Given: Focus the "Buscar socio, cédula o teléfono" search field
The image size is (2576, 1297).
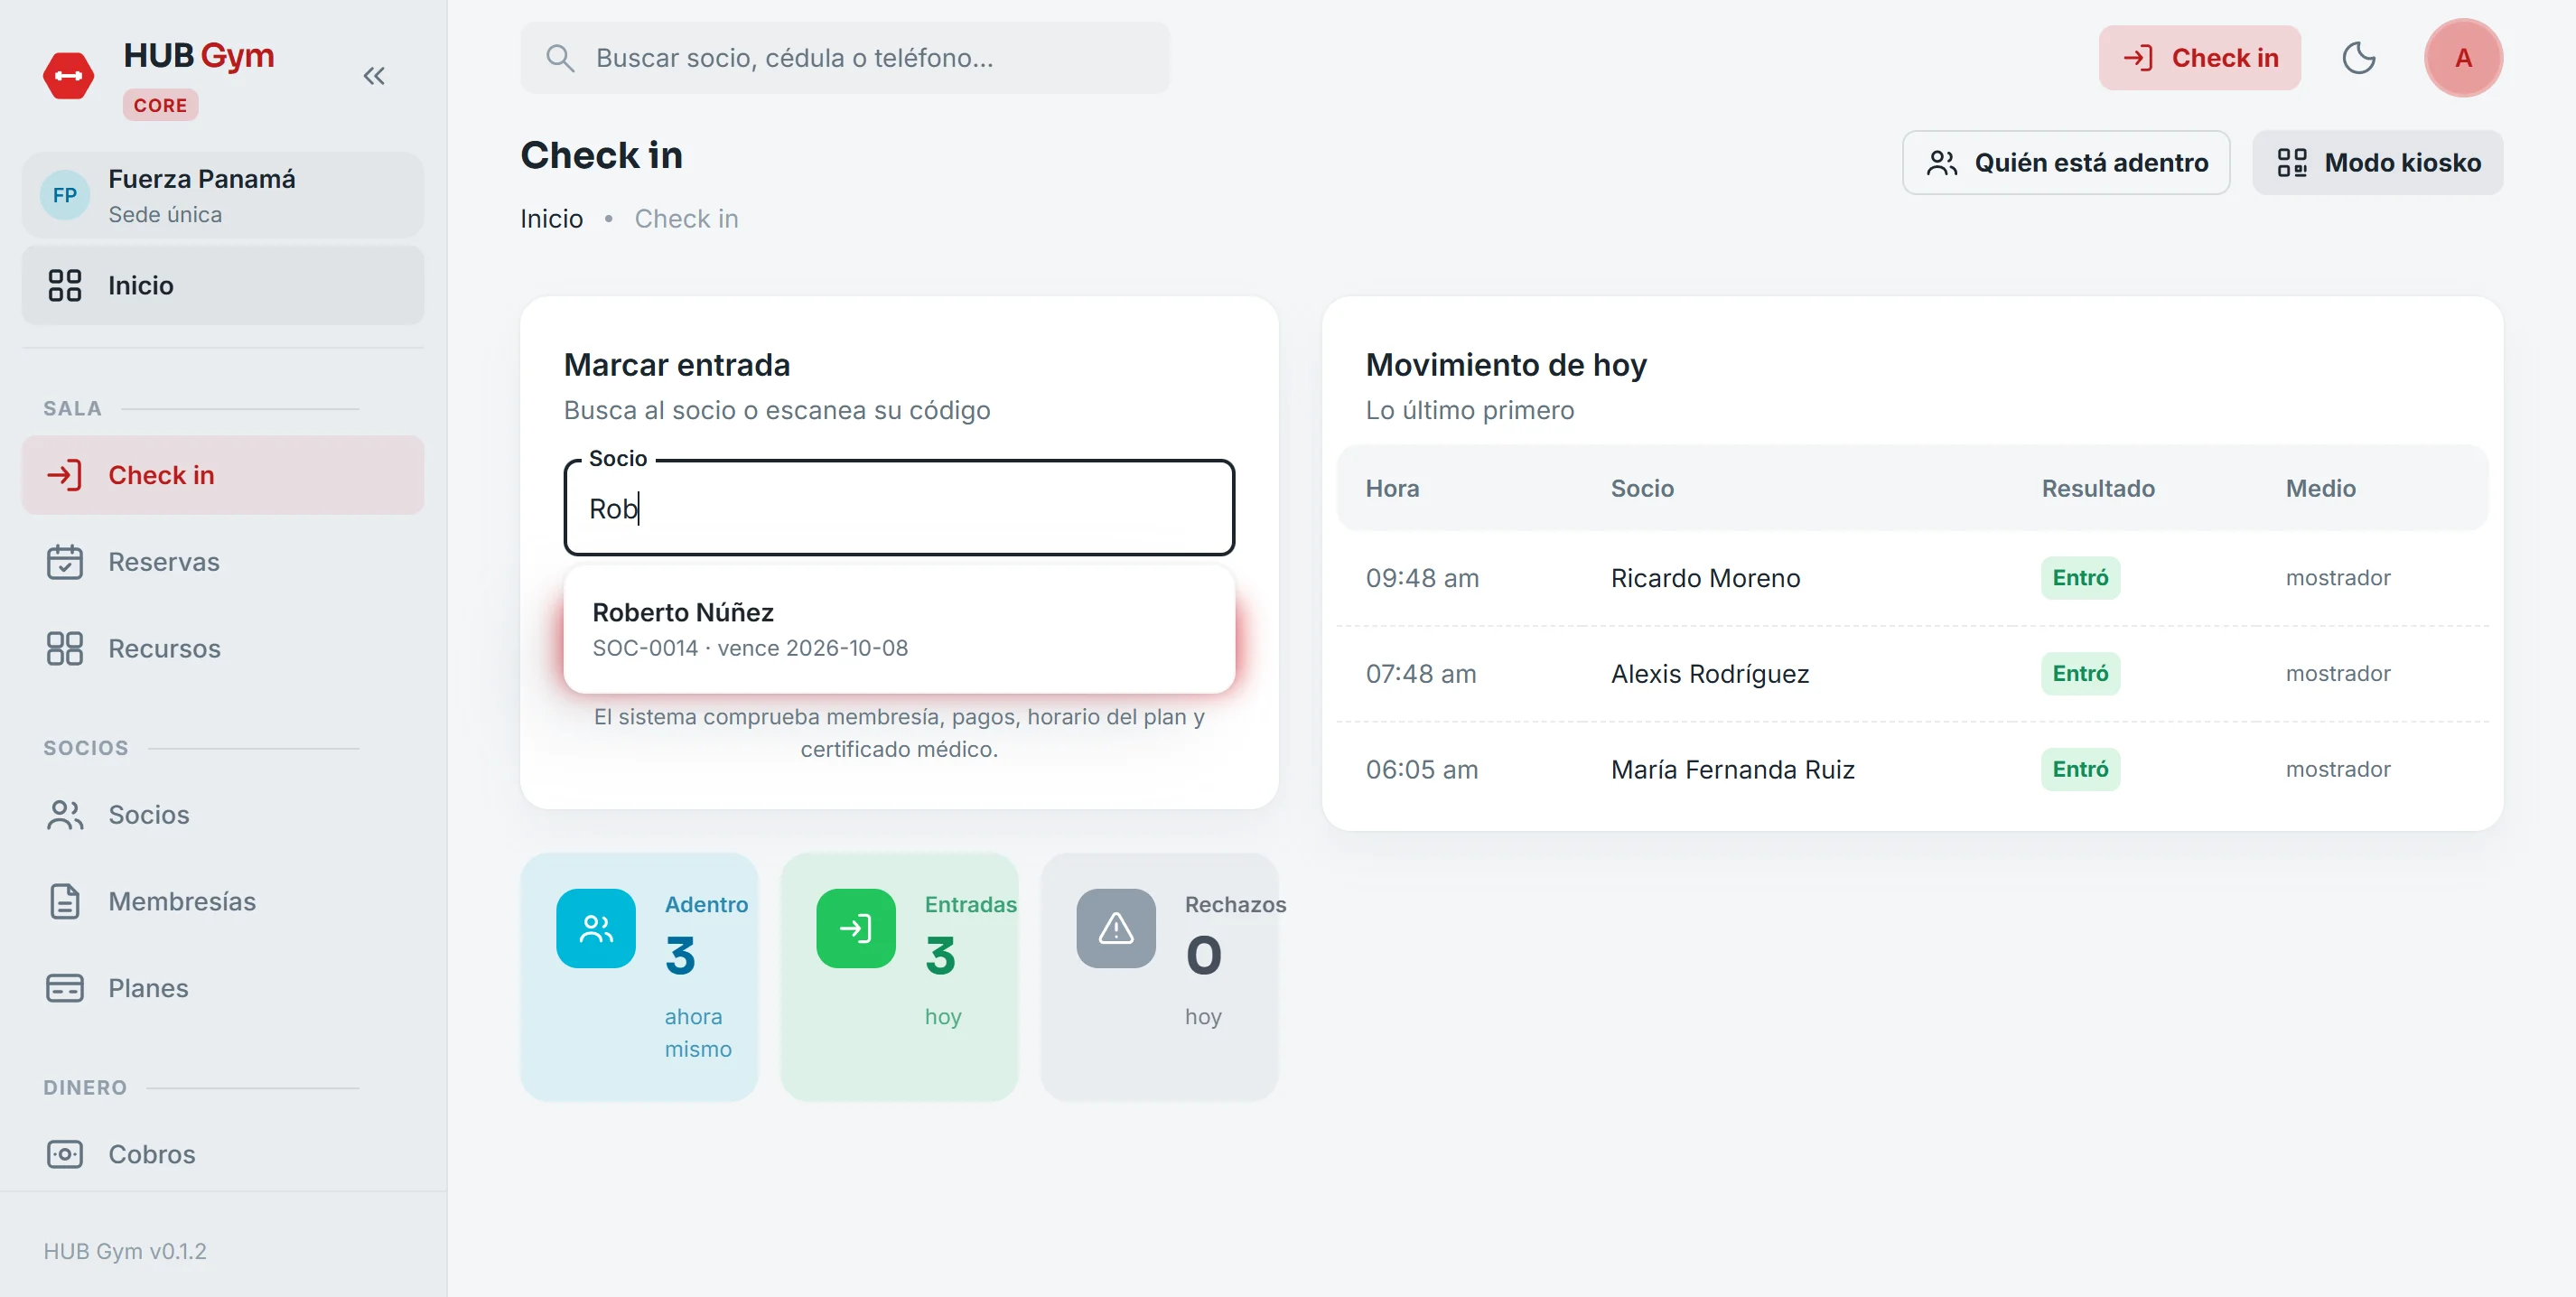Looking at the screenshot, I should pyautogui.click(x=845, y=58).
